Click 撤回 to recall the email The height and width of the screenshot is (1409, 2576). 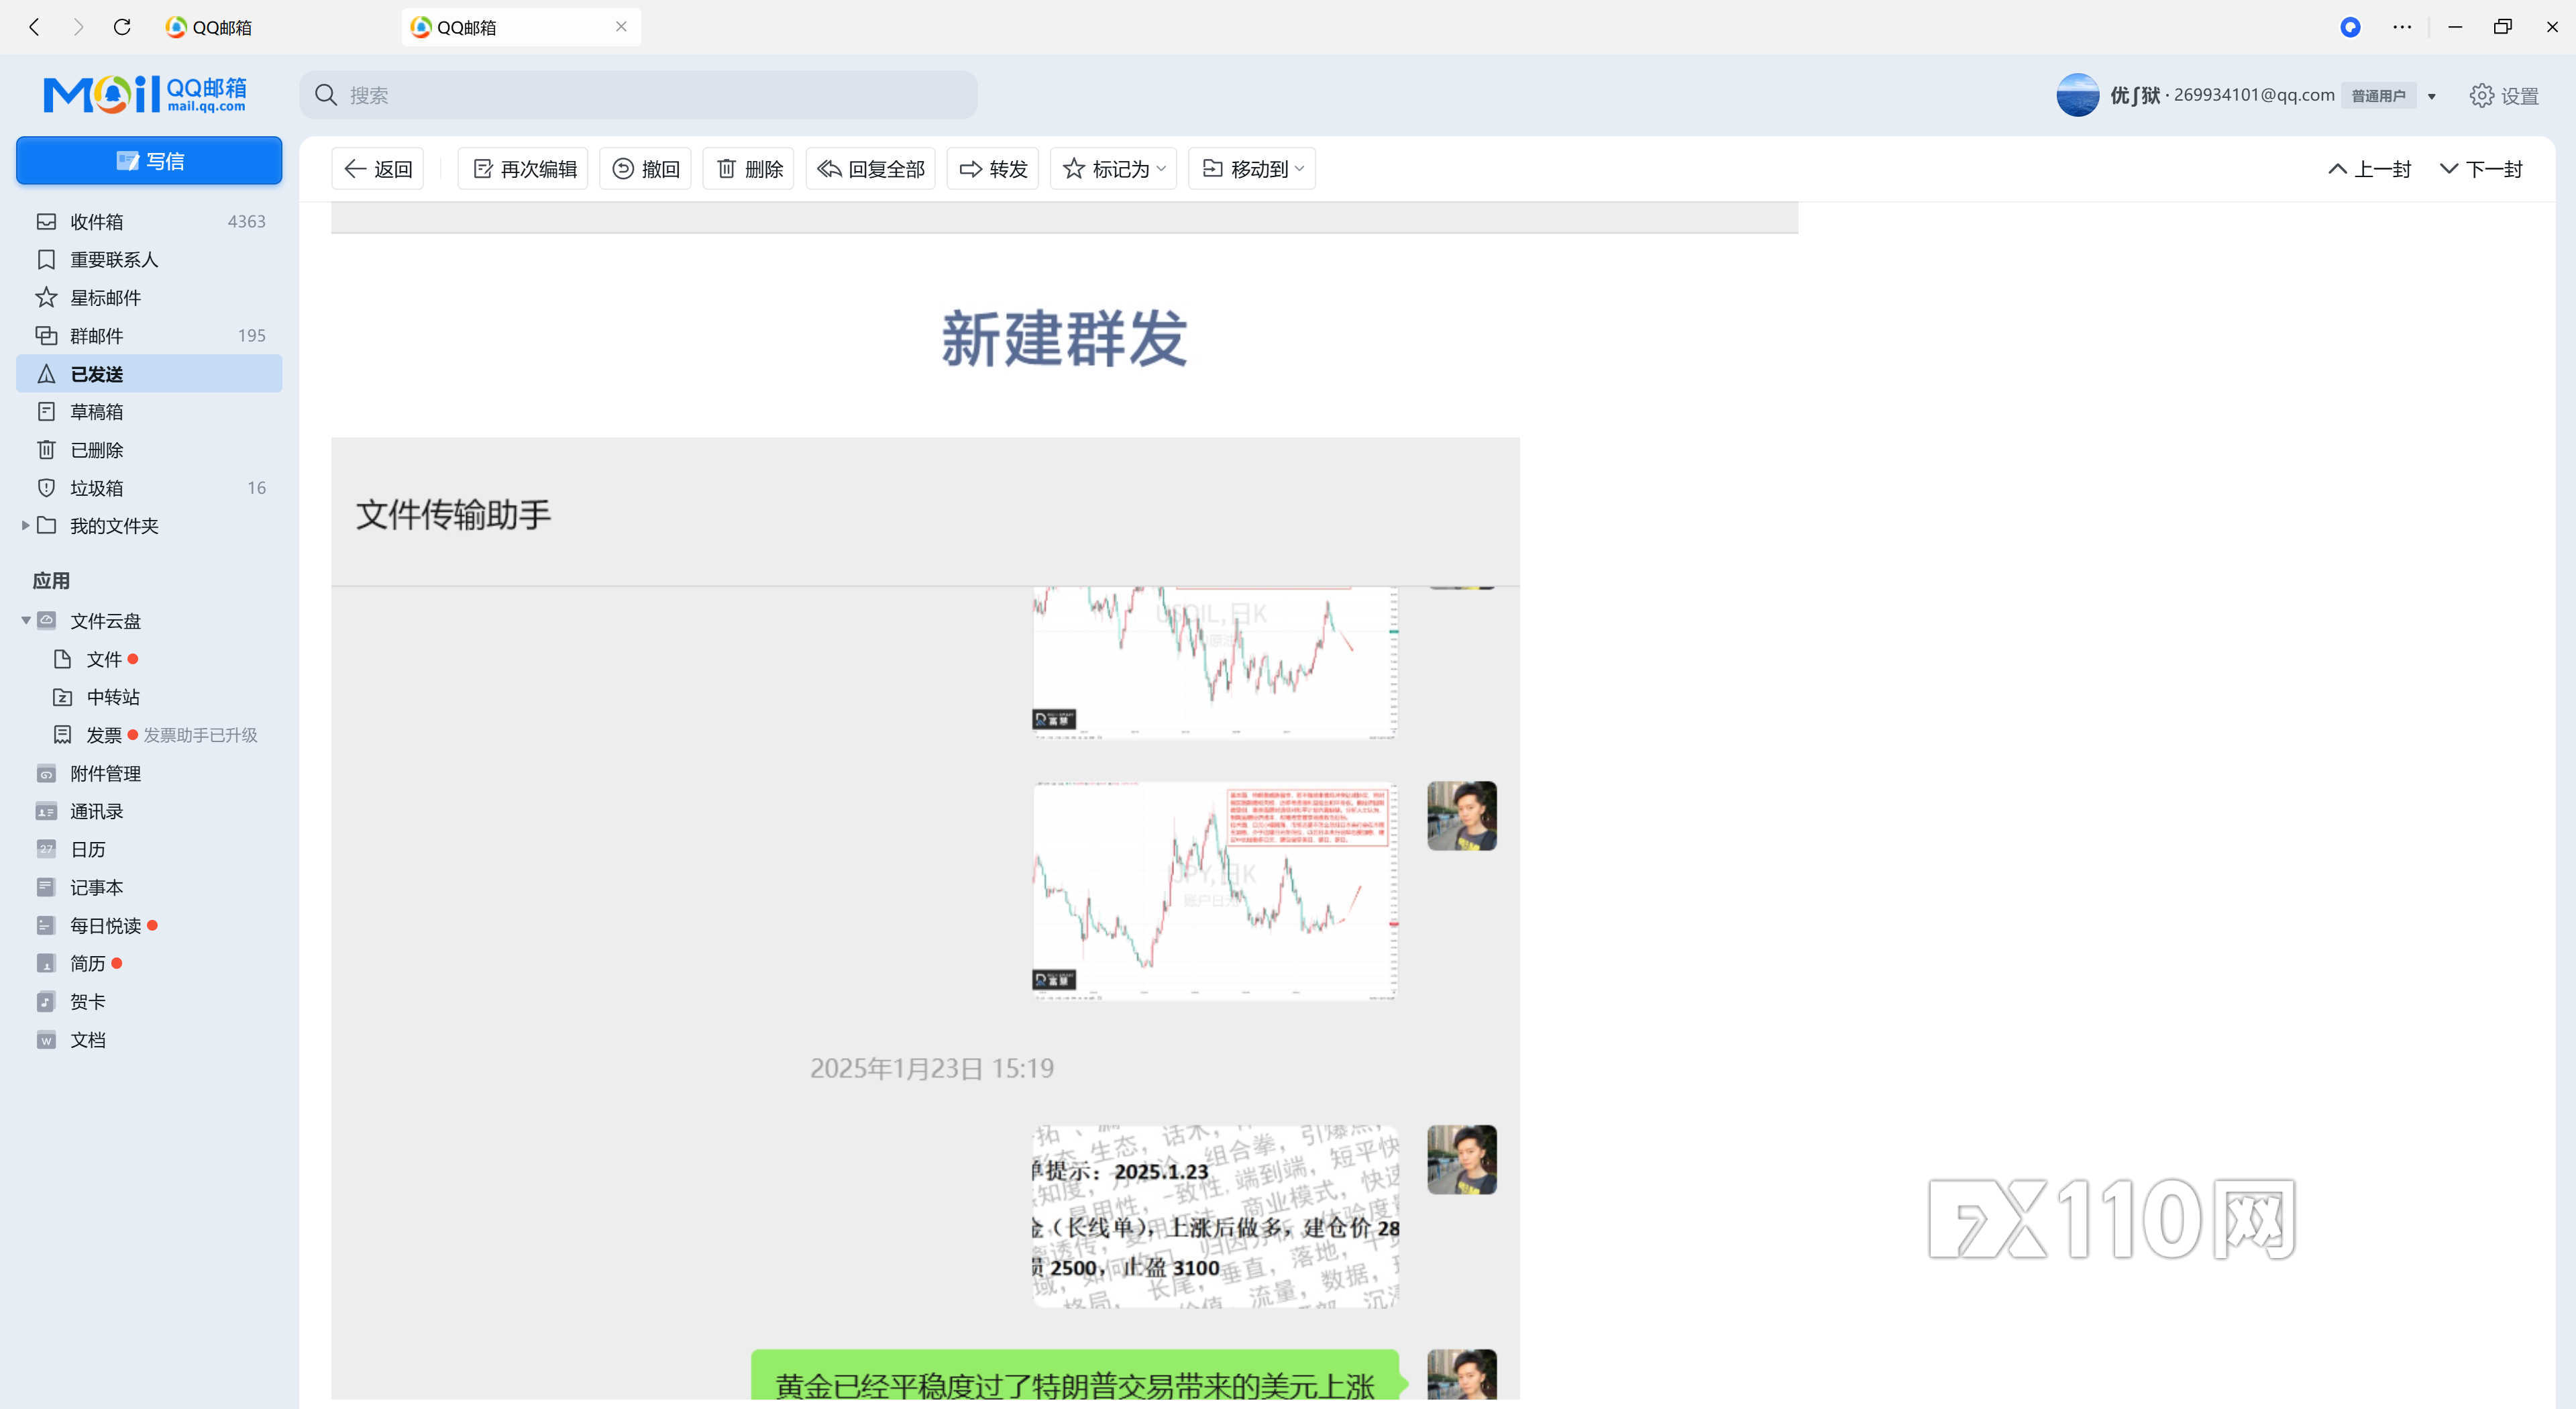(x=645, y=169)
